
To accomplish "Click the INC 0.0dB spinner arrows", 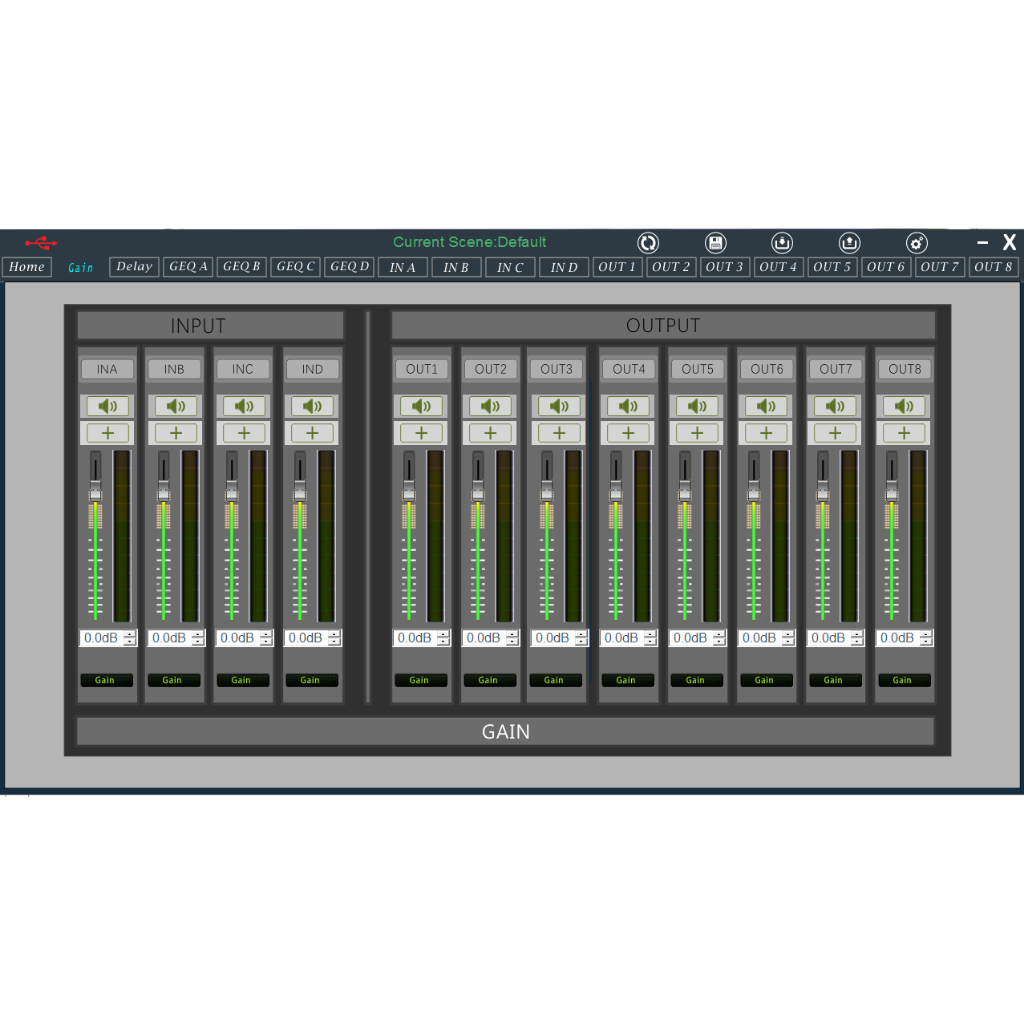I will 265,638.
